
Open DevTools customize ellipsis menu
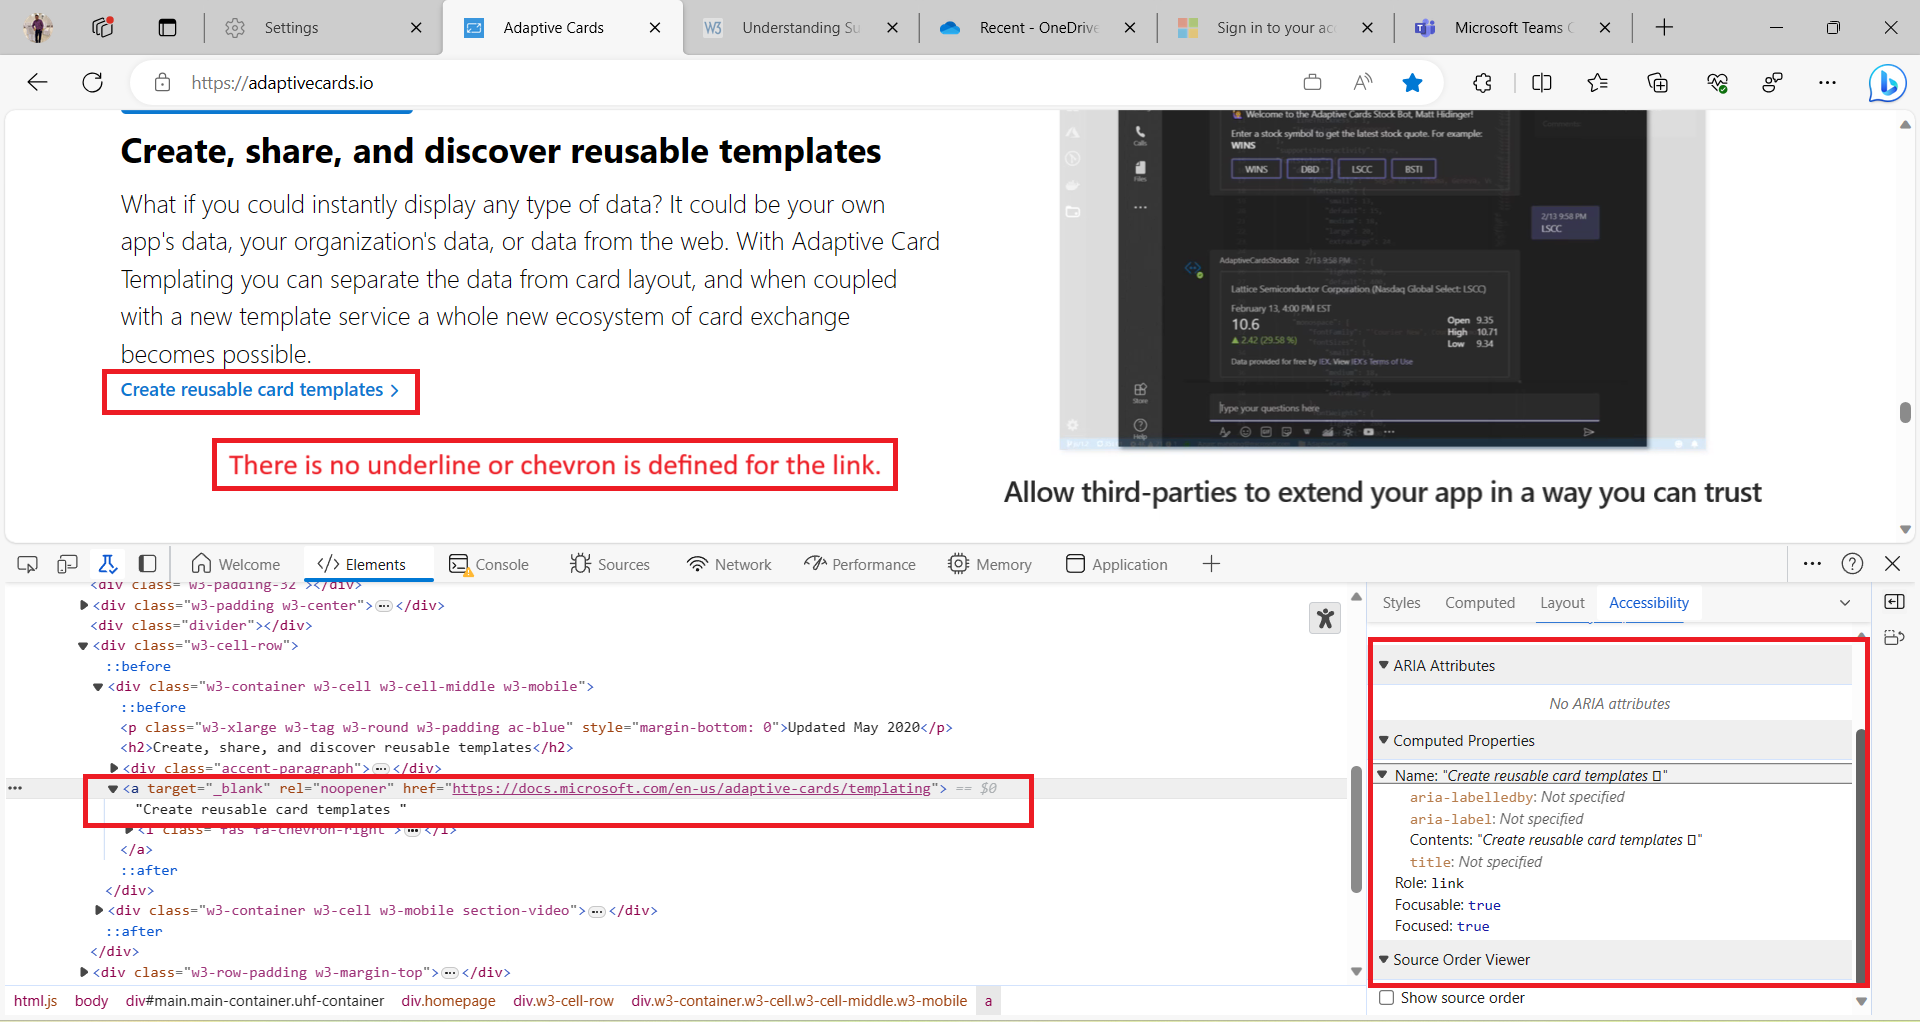pos(1812,564)
